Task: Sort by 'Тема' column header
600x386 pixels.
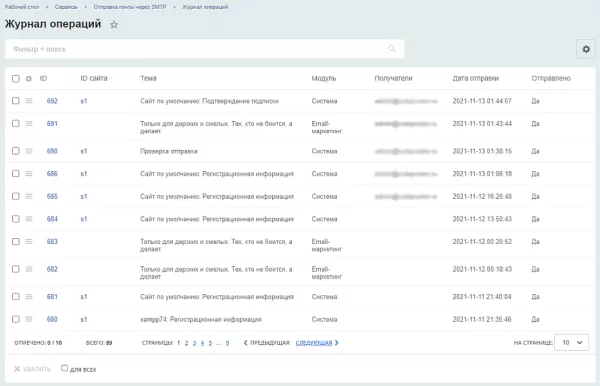Action: click(148, 78)
